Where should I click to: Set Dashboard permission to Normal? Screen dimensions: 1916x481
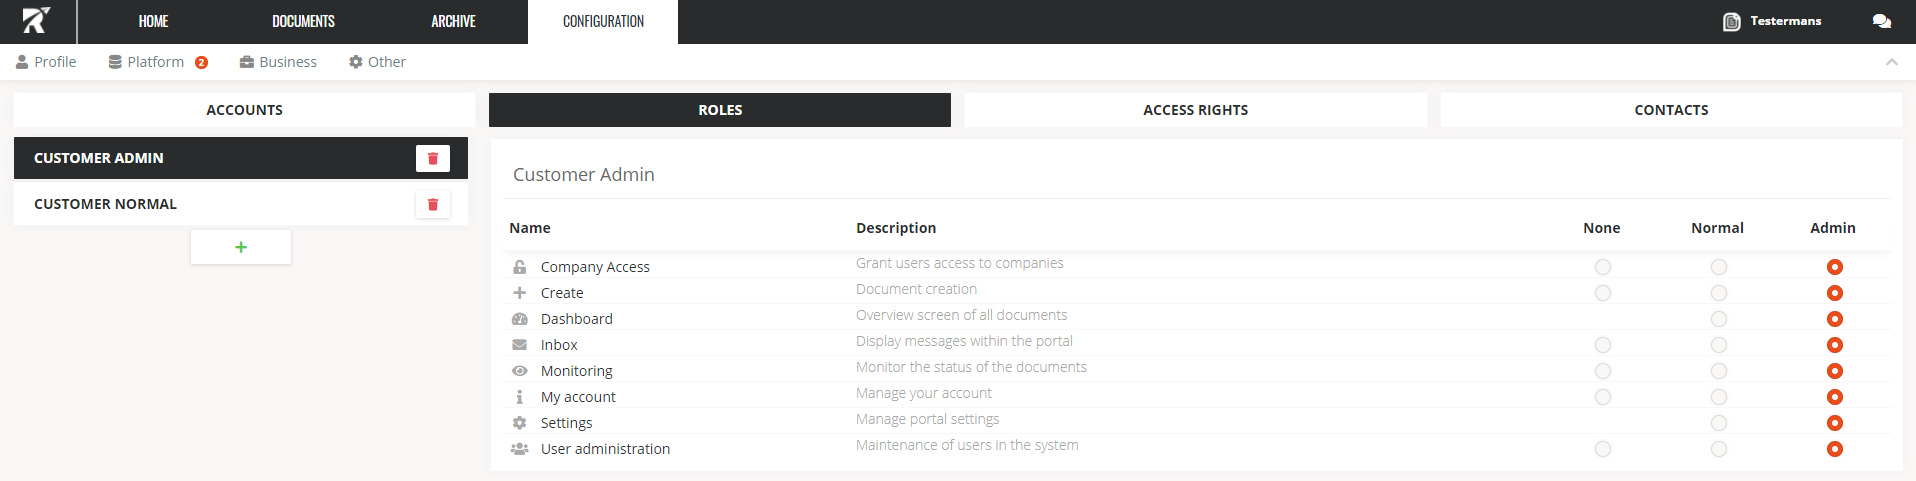(1719, 319)
